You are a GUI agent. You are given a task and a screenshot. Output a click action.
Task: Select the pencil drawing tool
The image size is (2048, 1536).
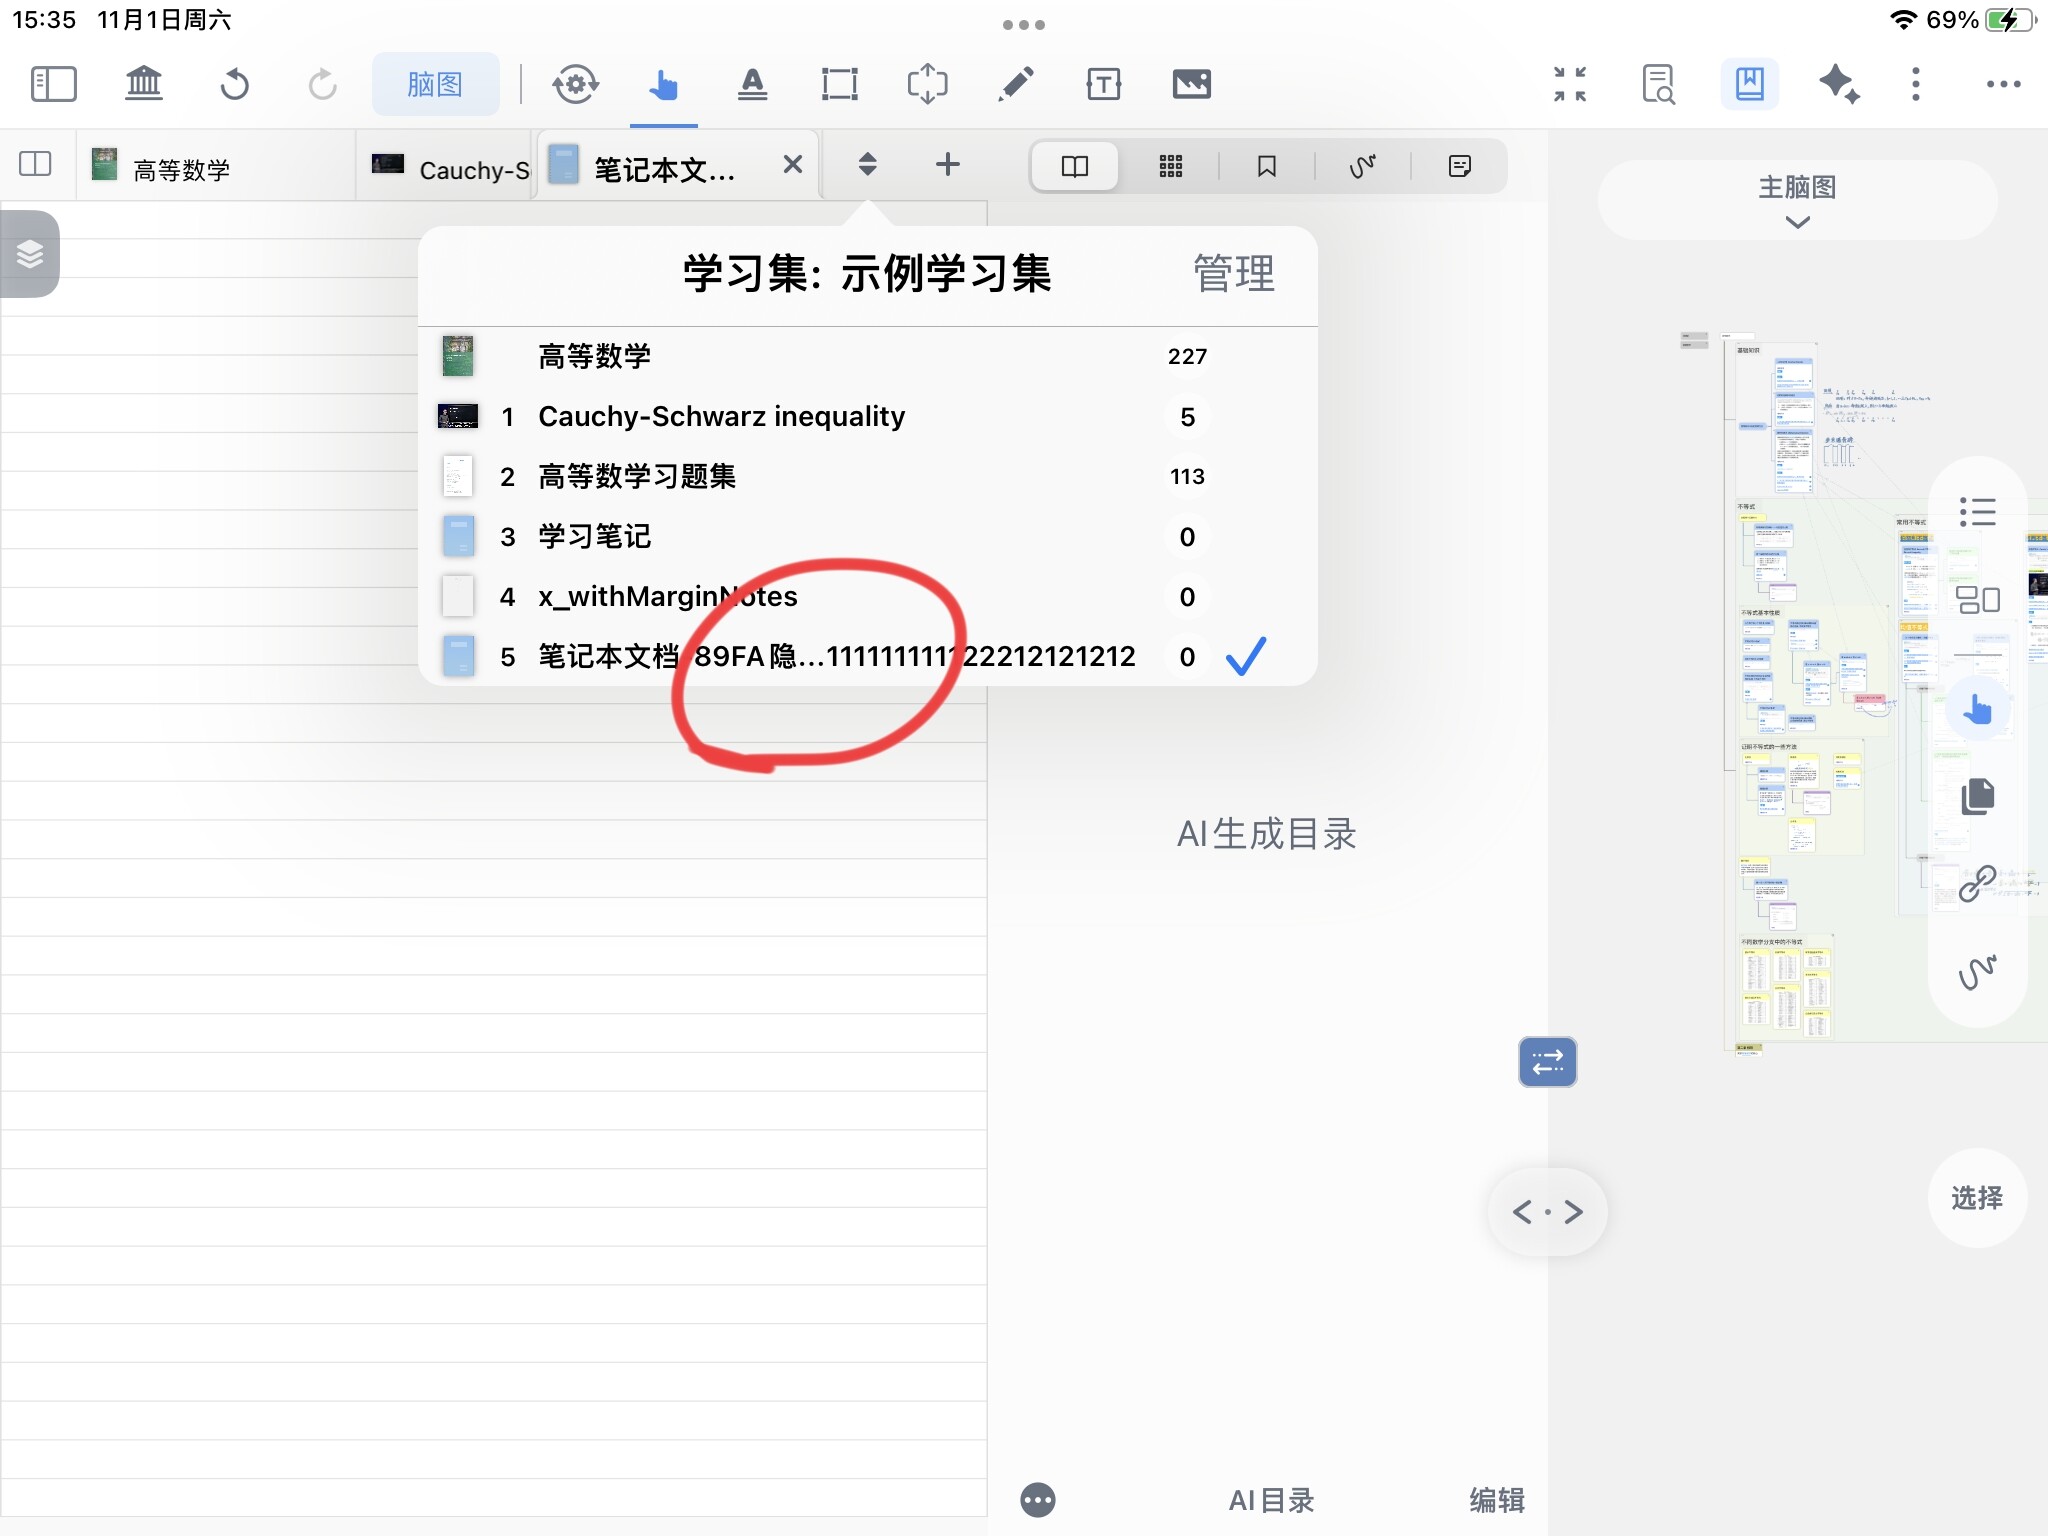pyautogui.click(x=1015, y=84)
